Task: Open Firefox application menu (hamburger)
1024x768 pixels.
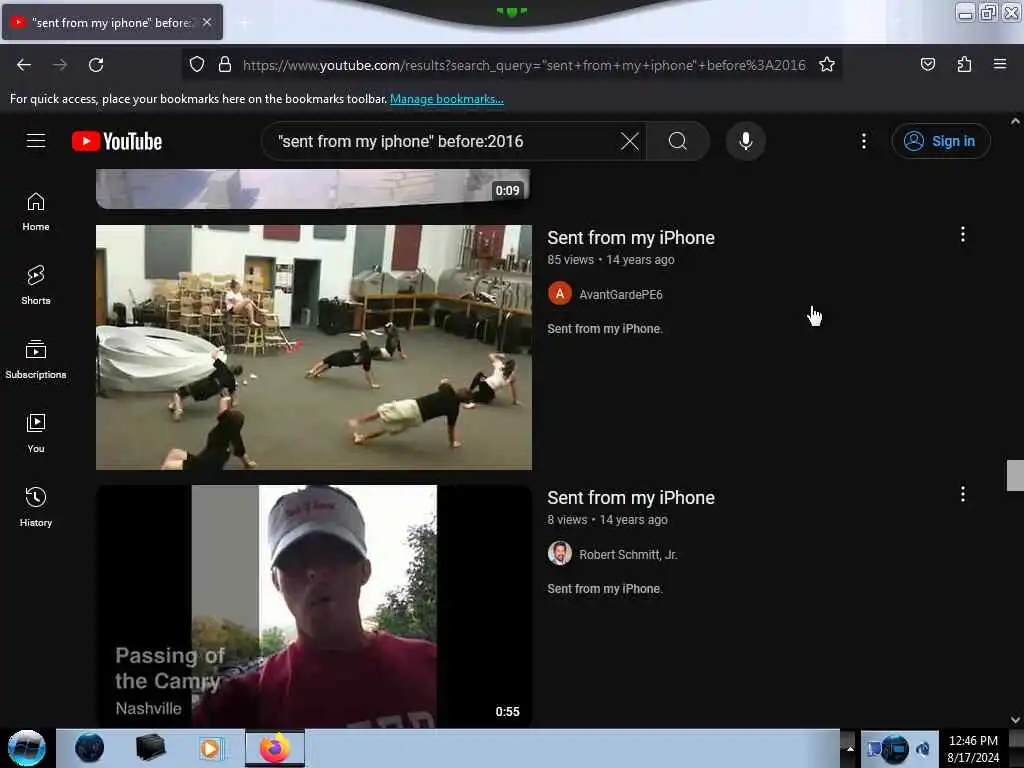Action: point(999,64)
